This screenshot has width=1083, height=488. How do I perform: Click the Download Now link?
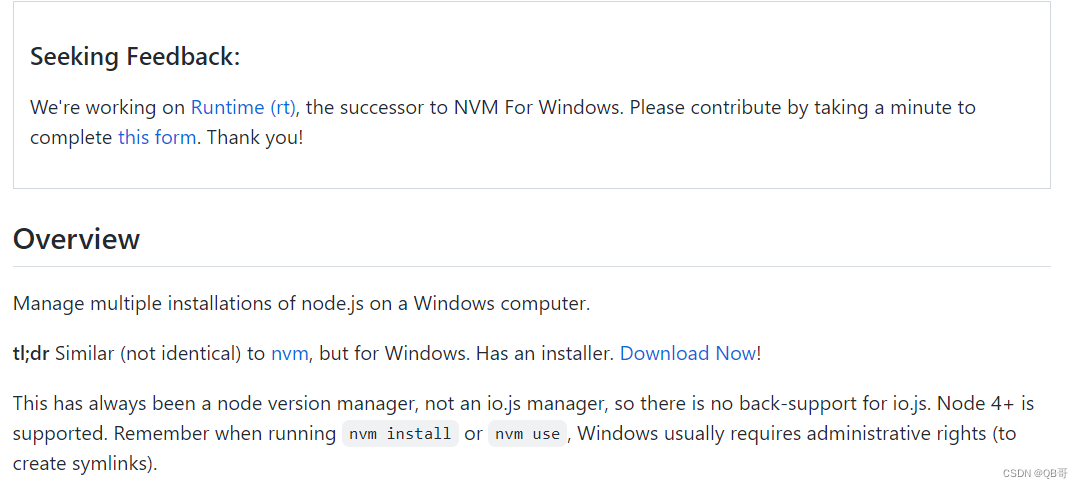688,353
